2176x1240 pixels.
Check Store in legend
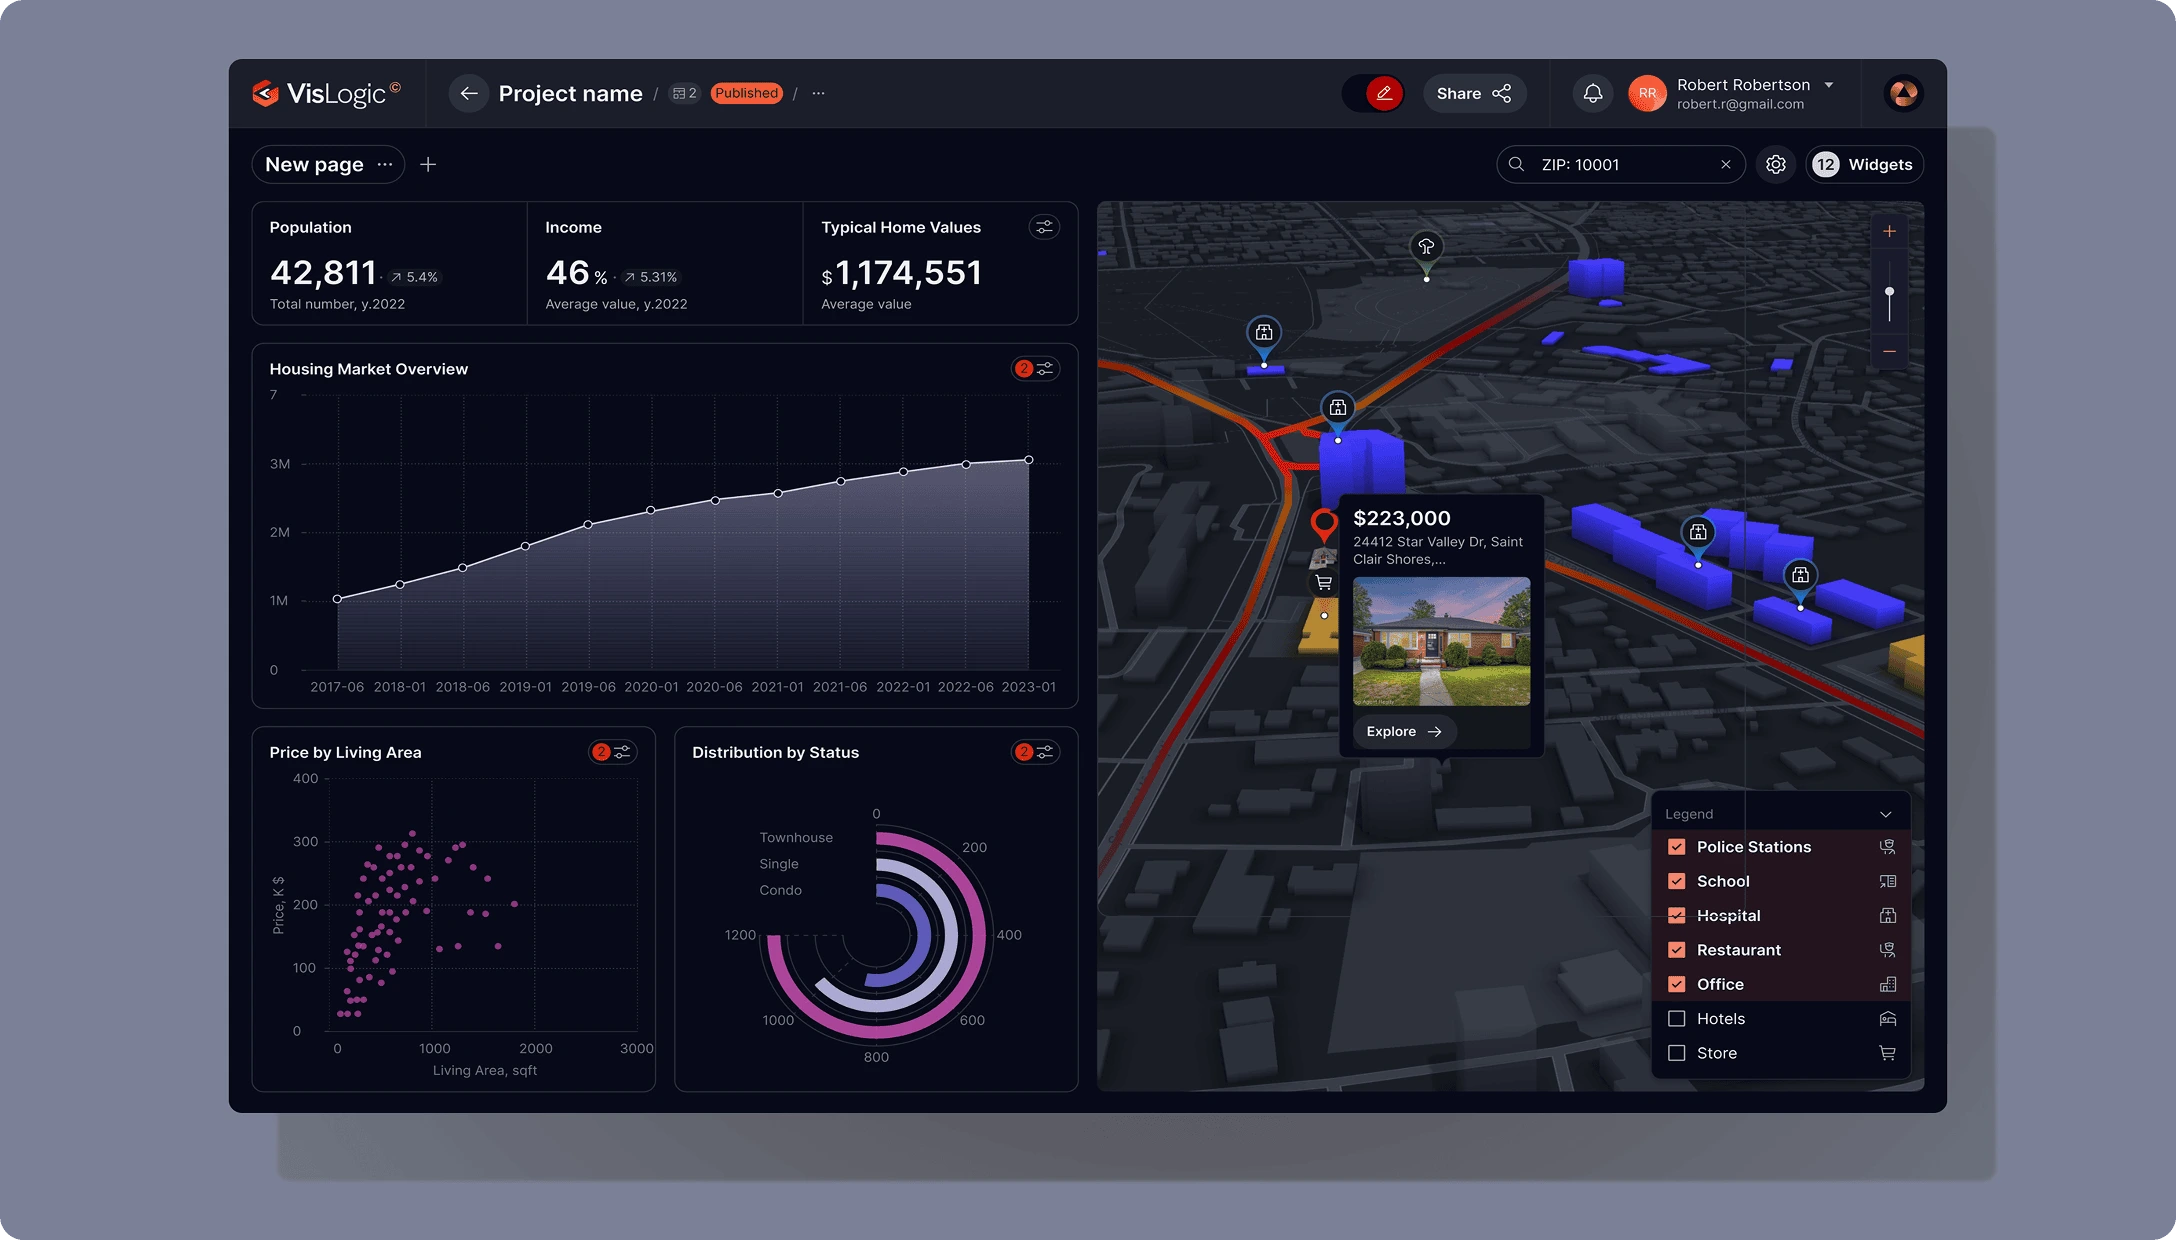pos(1677,1053)
